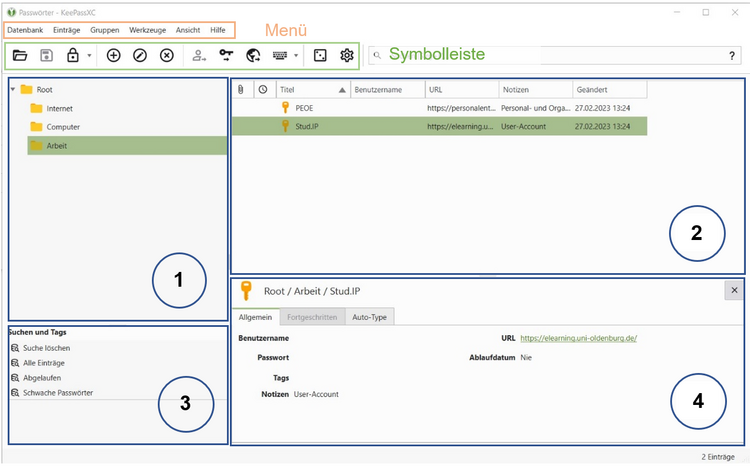
Task: Select the Internet group folder
Action: 52,109
